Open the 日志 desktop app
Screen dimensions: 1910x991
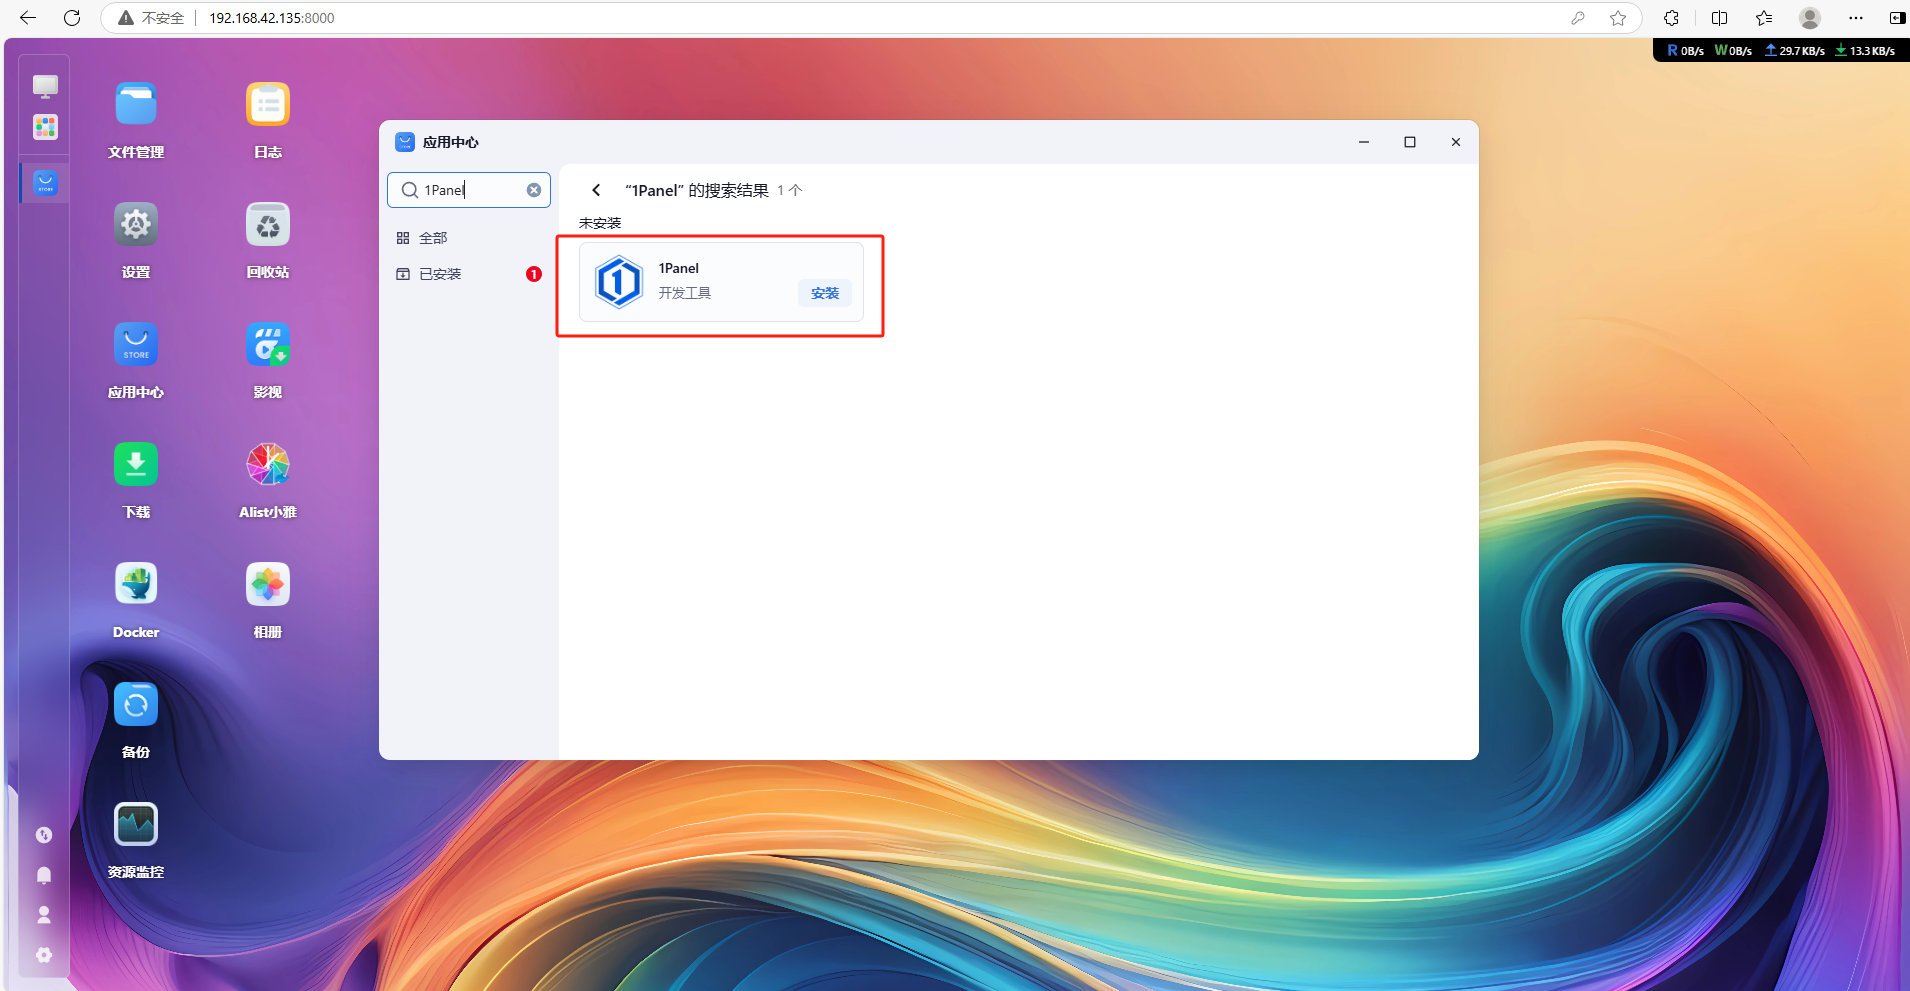[x=268, y=105]
